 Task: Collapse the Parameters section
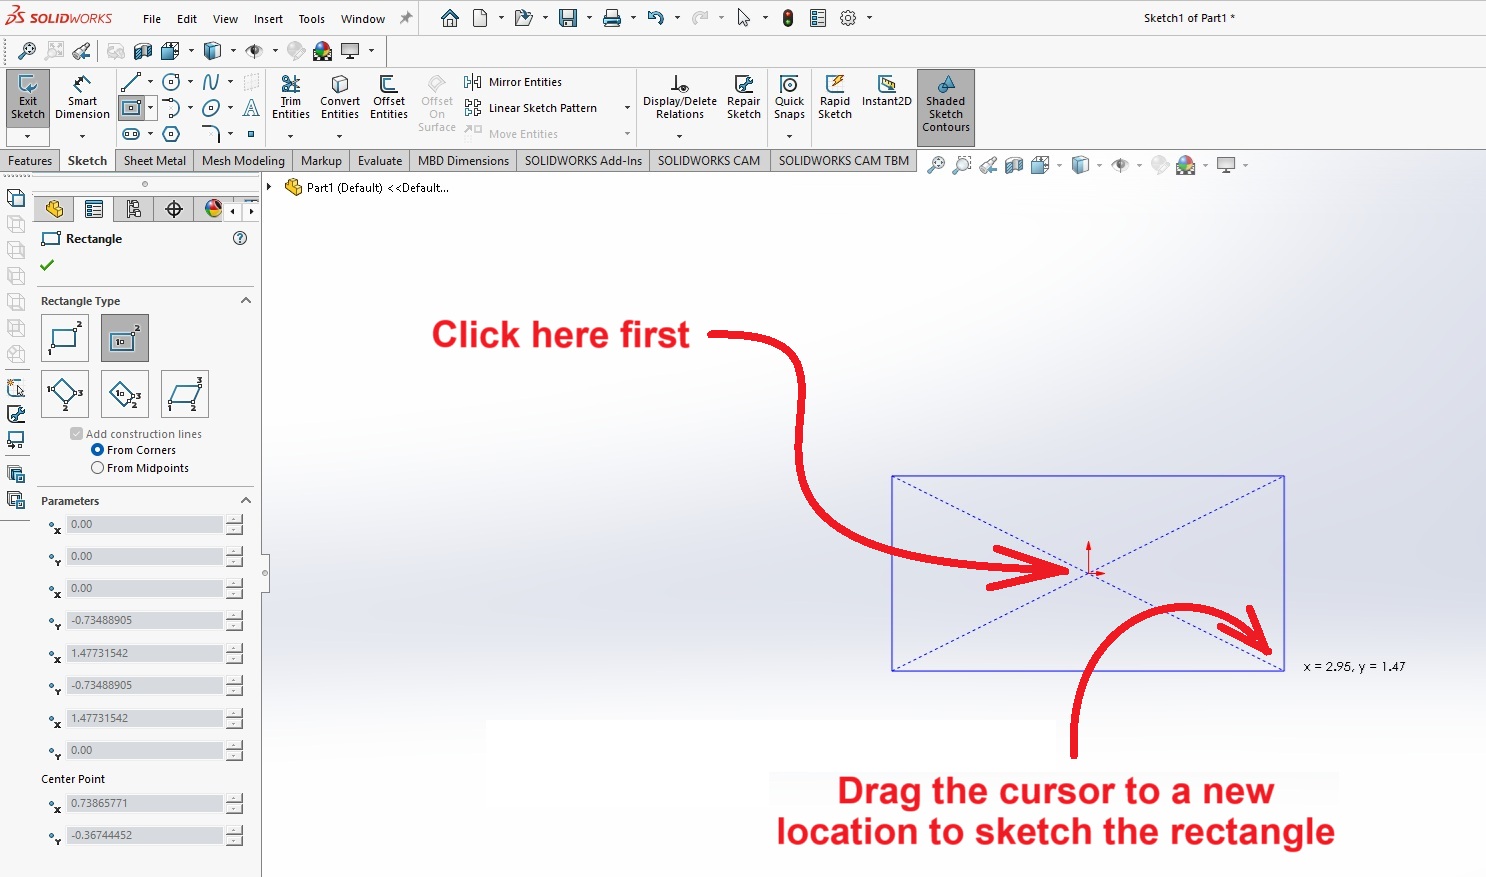pos(246,501)
